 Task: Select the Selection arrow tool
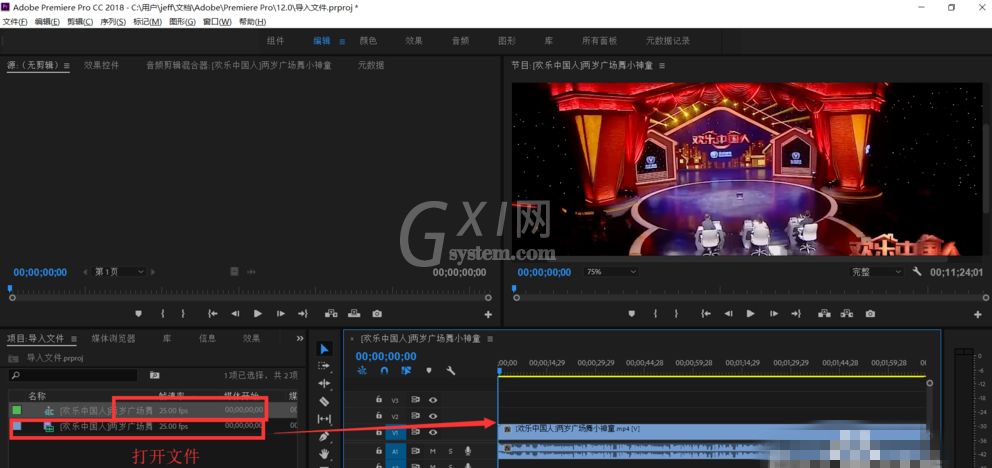[x=324, y=349]
